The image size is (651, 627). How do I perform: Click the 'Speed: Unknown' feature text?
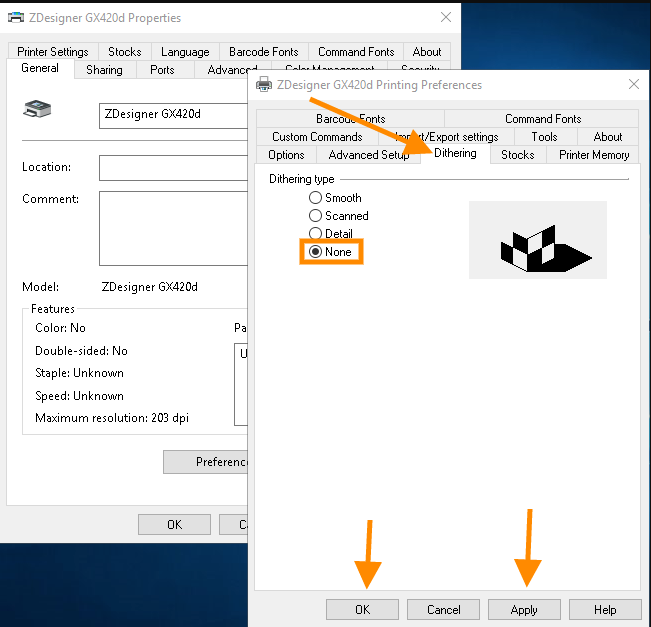[x=79, y=396]
